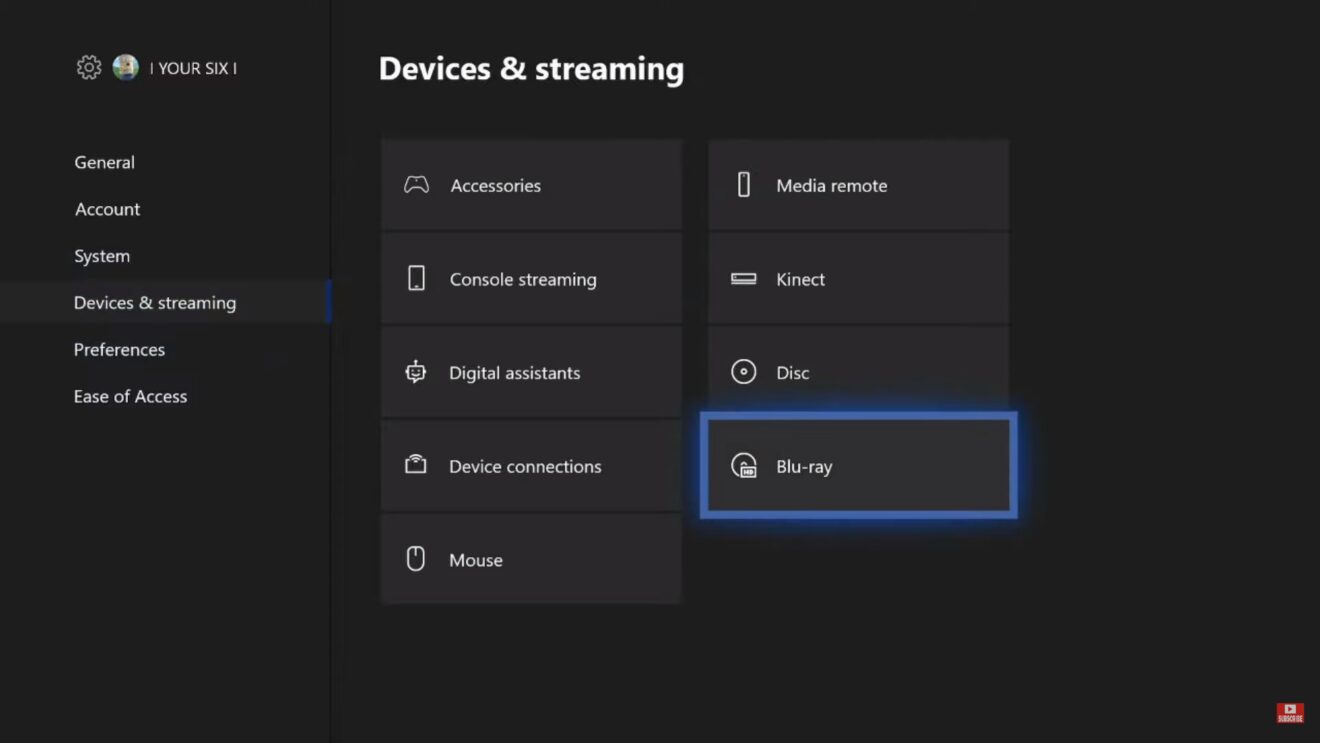Click the Console streaming phone icon

click(x=416, y=279)
